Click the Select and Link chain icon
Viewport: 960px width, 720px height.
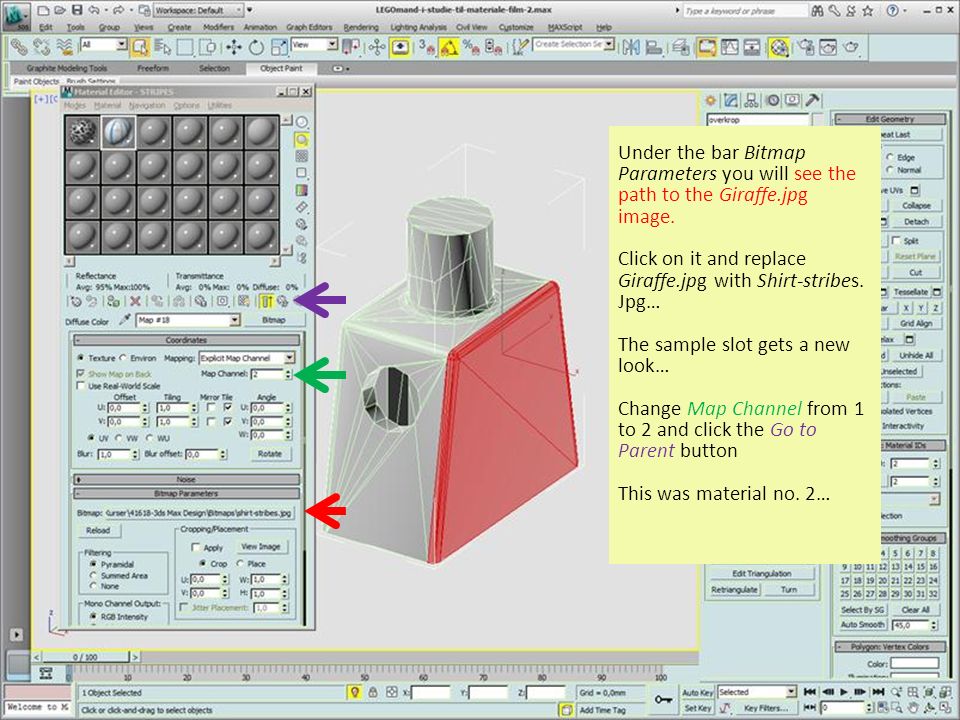[x=19, y=47]
